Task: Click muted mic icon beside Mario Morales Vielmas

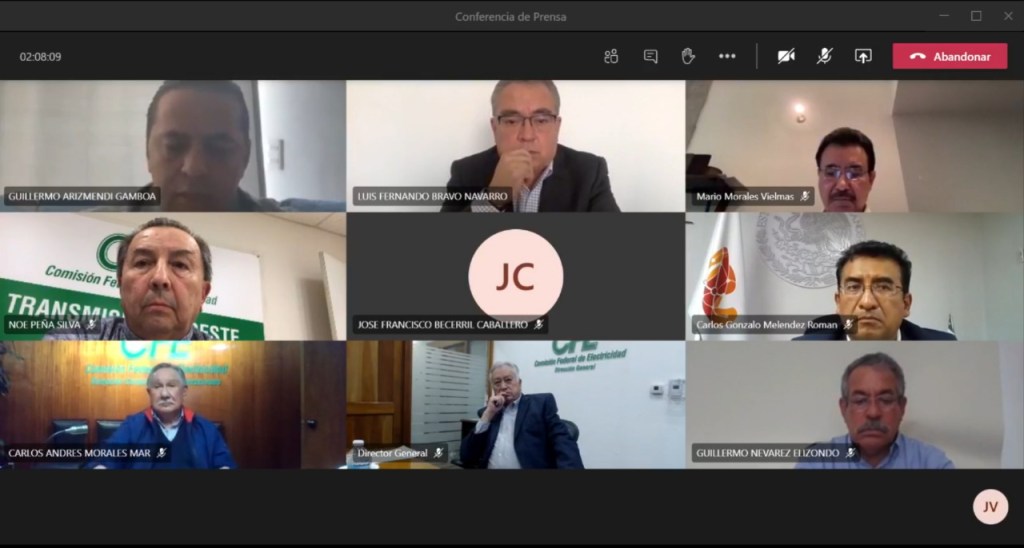Action: tap(805, 197)
